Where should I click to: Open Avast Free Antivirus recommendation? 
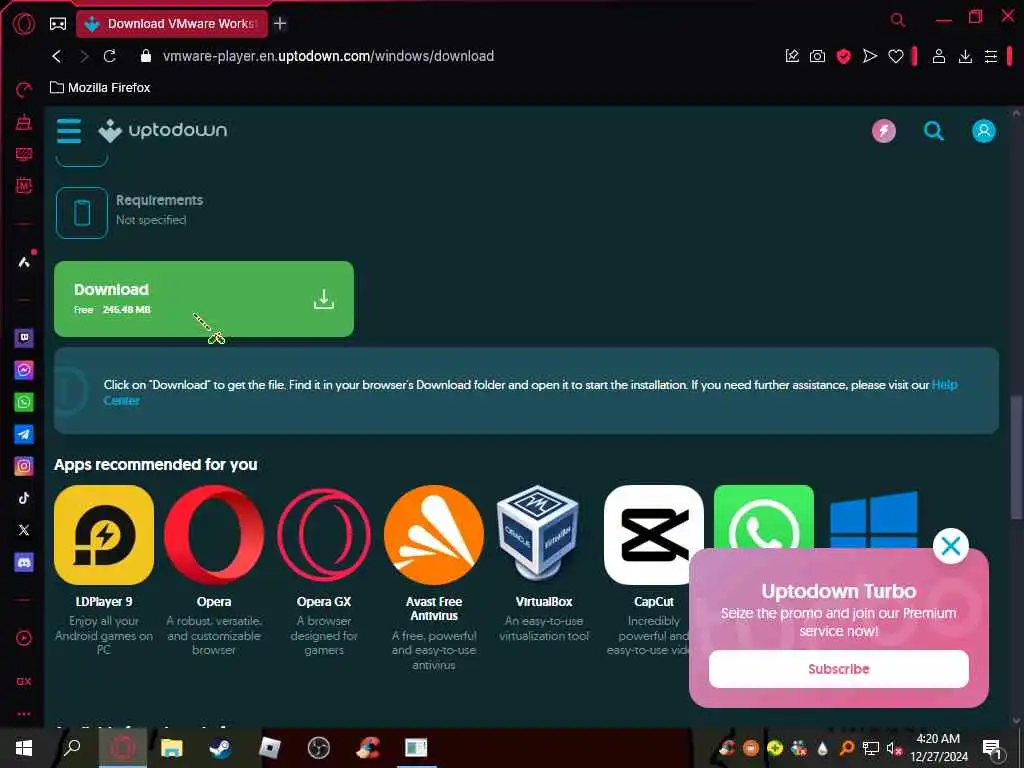pyautogui.click(x=434, y=535)
